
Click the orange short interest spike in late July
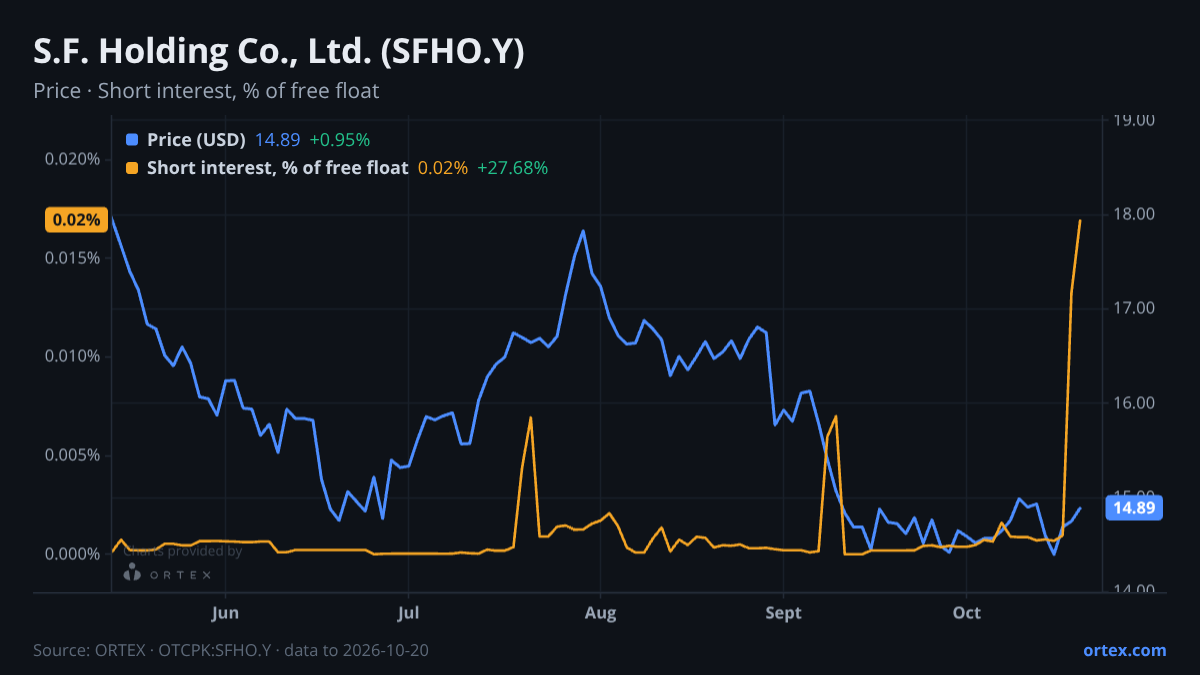(x=531, y=418)
